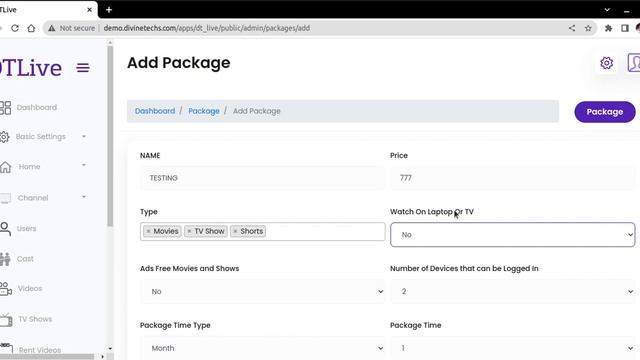Click the TV Shows television icon
The image size is (640, 360).
(x=6, y=319)
